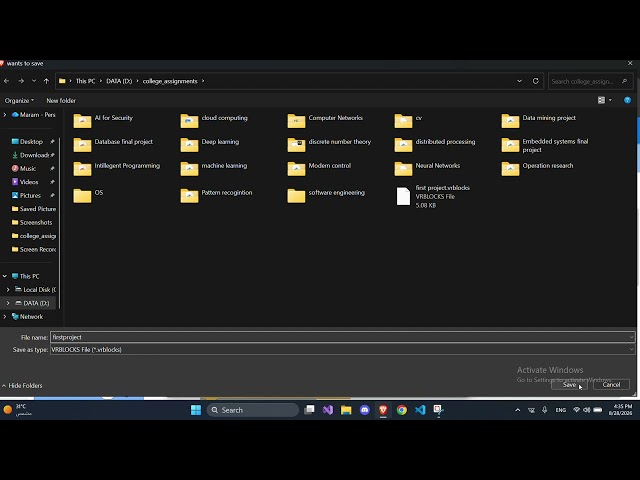640x480 pixels.
Task: Open the dialog help icon
Action: point(627,100)
